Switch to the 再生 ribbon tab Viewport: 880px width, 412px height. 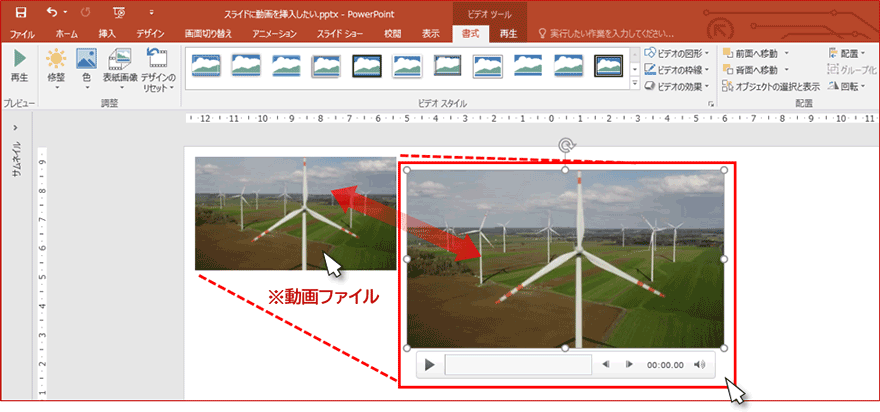click(x=508, y=33)
